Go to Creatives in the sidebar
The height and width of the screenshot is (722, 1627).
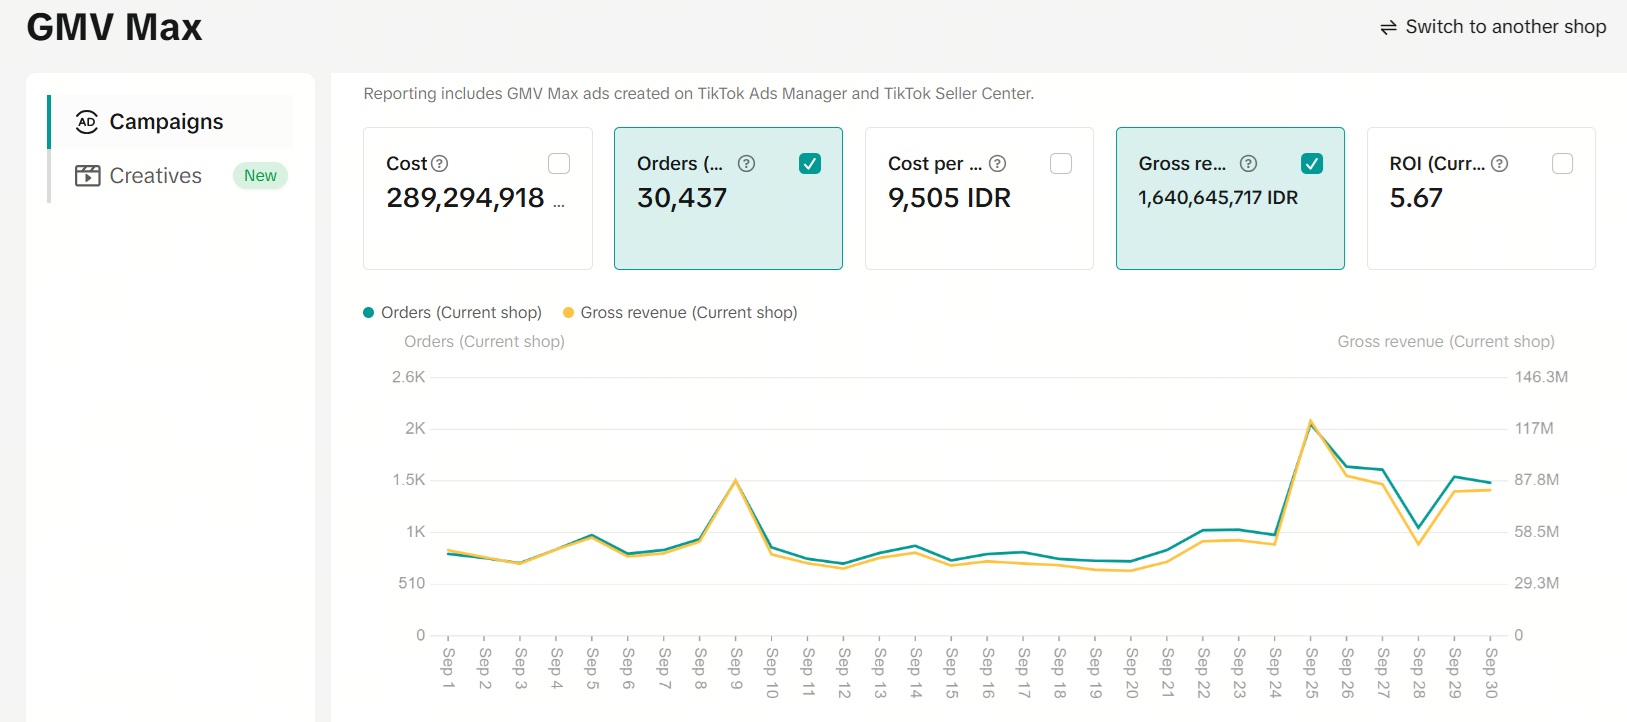[171, 176]
